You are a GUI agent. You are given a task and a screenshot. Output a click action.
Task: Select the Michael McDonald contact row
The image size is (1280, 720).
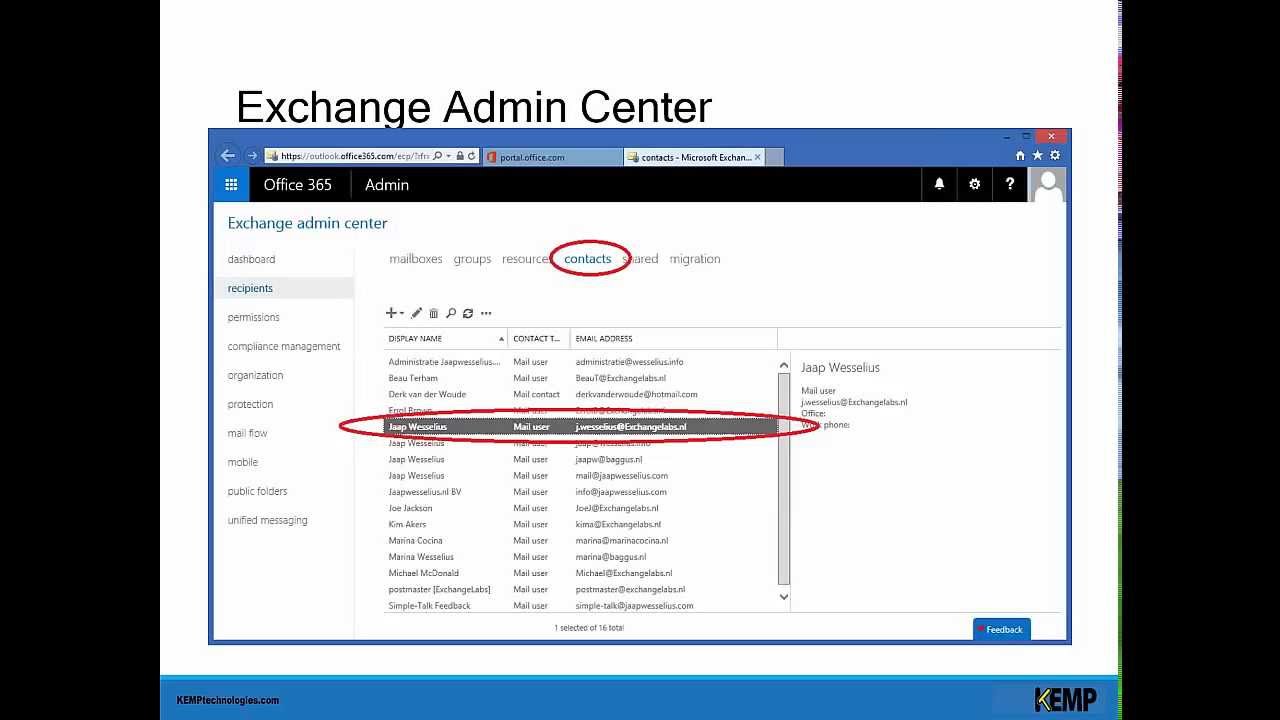point(580,573)
